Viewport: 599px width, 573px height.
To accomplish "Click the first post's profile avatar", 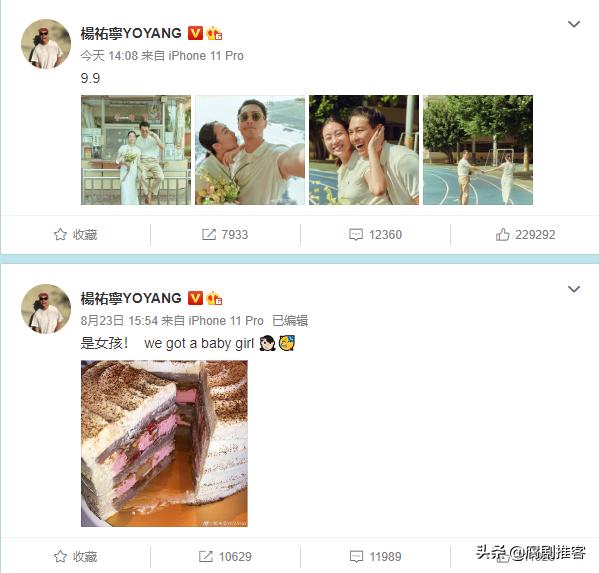I will [46, 44].
